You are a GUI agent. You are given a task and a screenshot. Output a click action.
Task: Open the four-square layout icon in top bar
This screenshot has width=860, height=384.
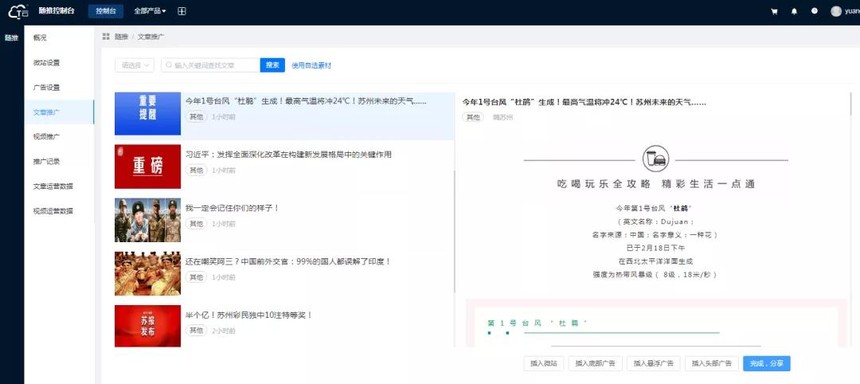[x=182, y=11]
